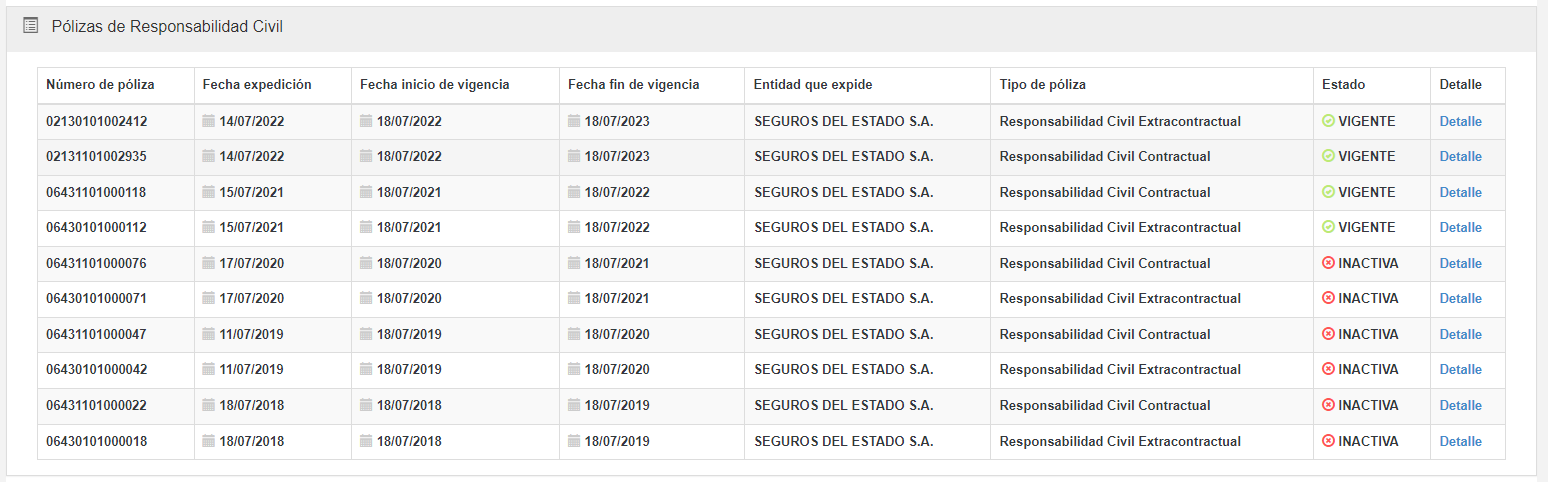This screenshot has height=482, width=1548.
Task: Click calendar icon beside end date of policy 06431101000022
Action: (x=574, y=405)
